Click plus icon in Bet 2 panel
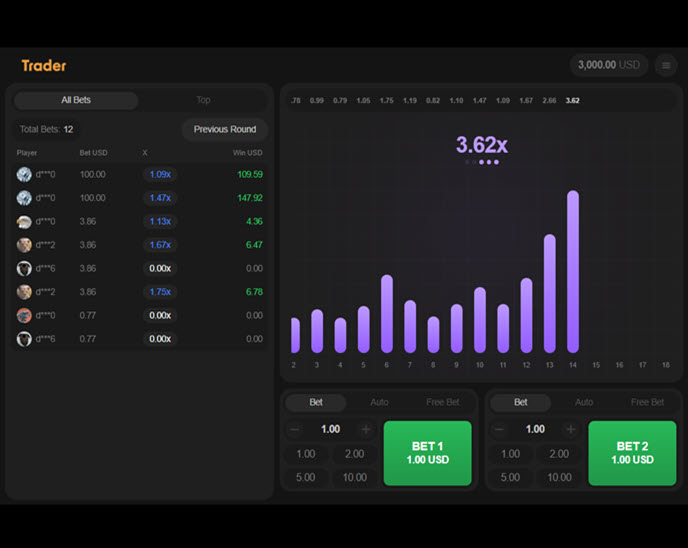Screen dimensions: 688x548 click(x=571, y=429)
